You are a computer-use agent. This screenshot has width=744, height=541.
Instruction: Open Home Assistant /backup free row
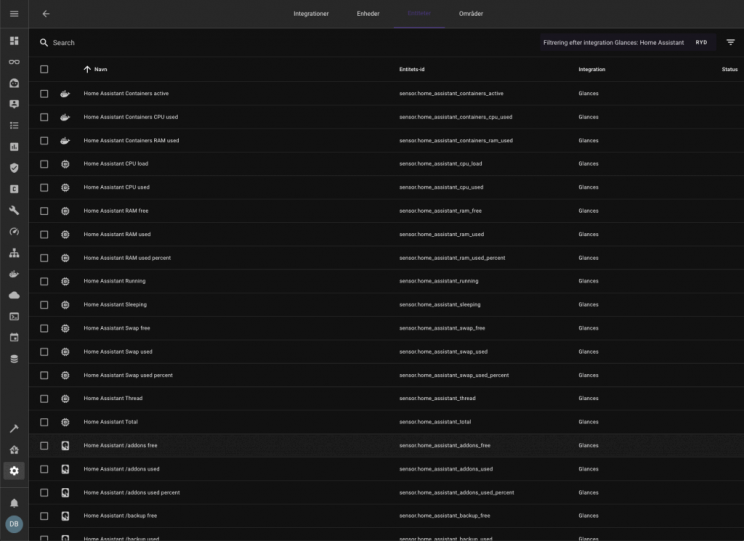[120, 515]
